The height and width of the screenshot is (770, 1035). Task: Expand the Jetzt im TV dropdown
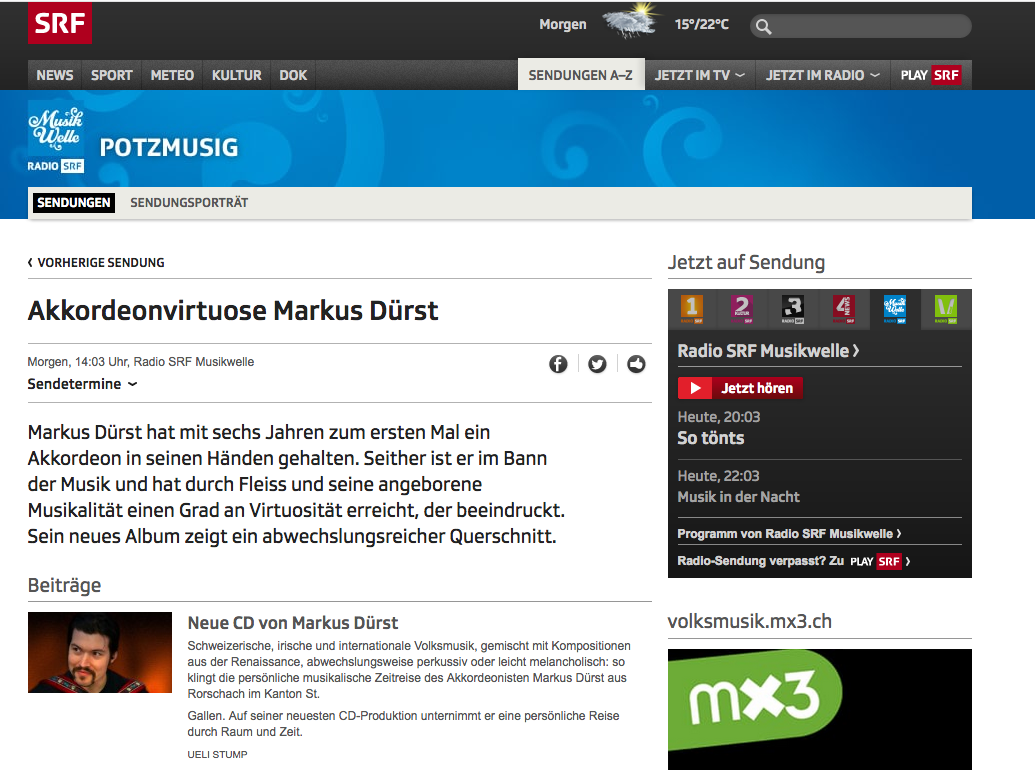click(700, 75)
